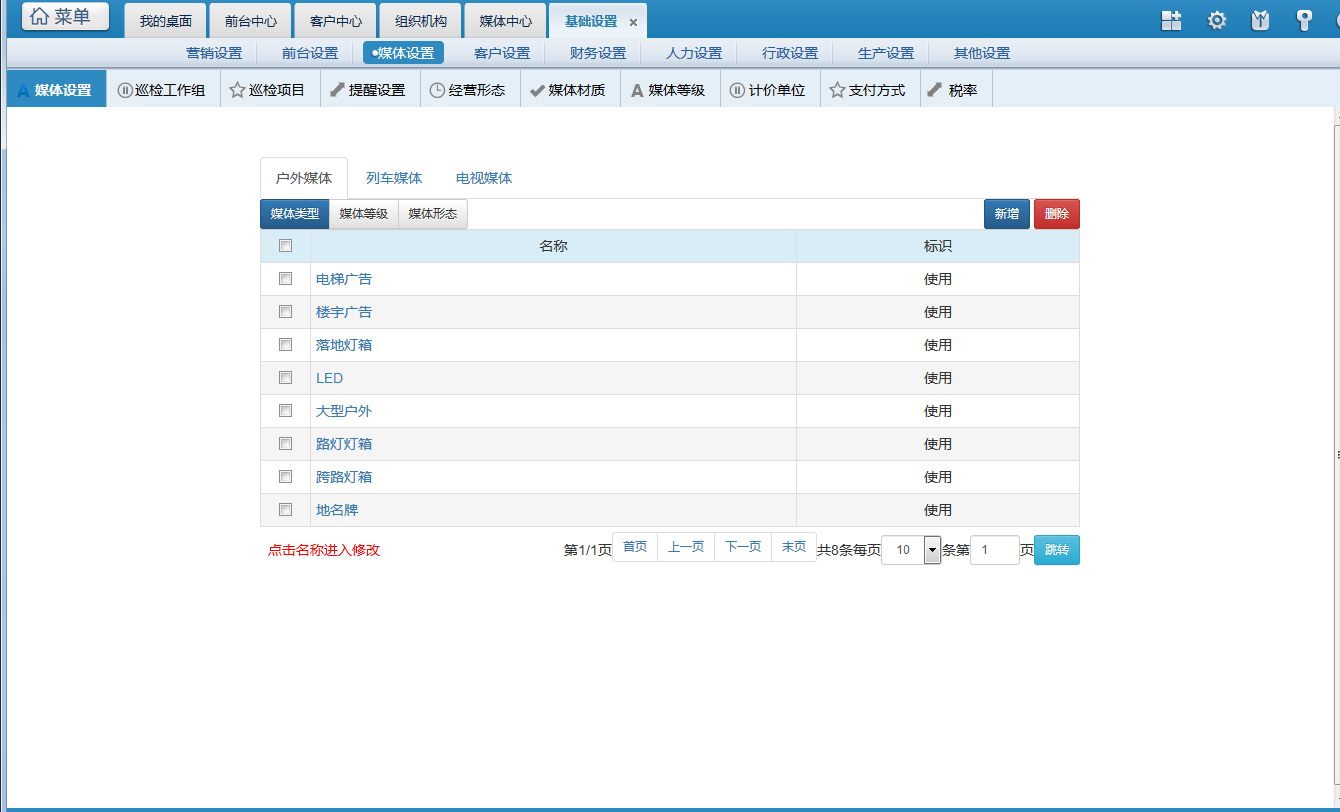
Task: Open 客户设置 menu
Action: tap(502, 53)
